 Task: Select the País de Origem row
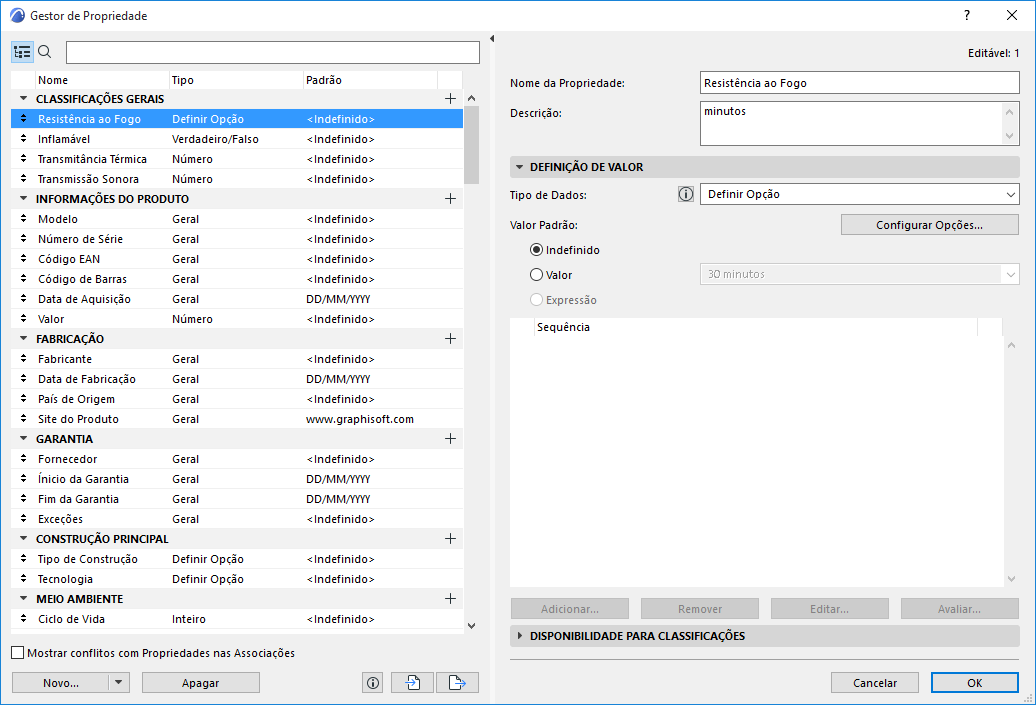[x=237, y=399]
